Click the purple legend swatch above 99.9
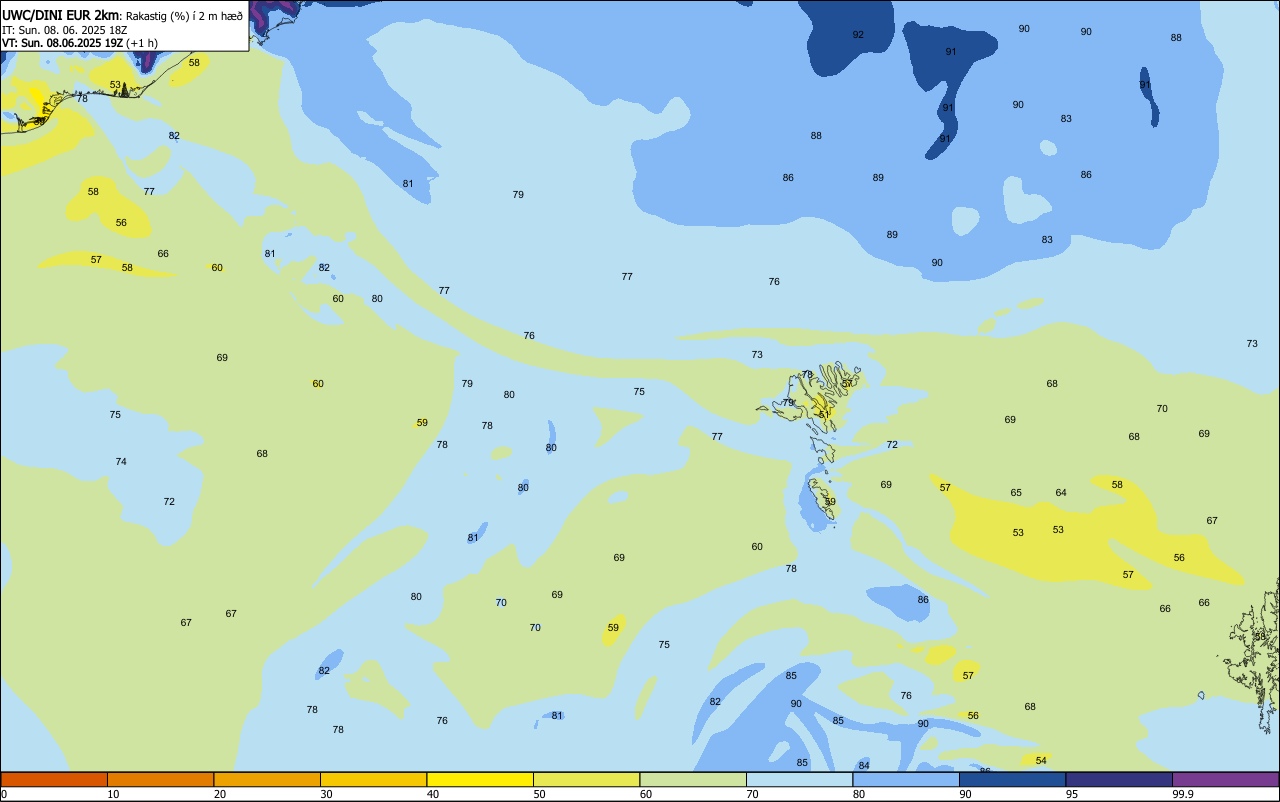Image resolution: width=1280 pixels, height=802 pixels. [x=1225, y=779]
